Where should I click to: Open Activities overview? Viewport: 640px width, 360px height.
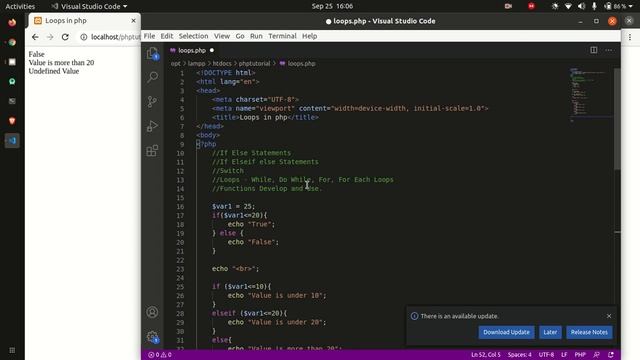point(20,6)
